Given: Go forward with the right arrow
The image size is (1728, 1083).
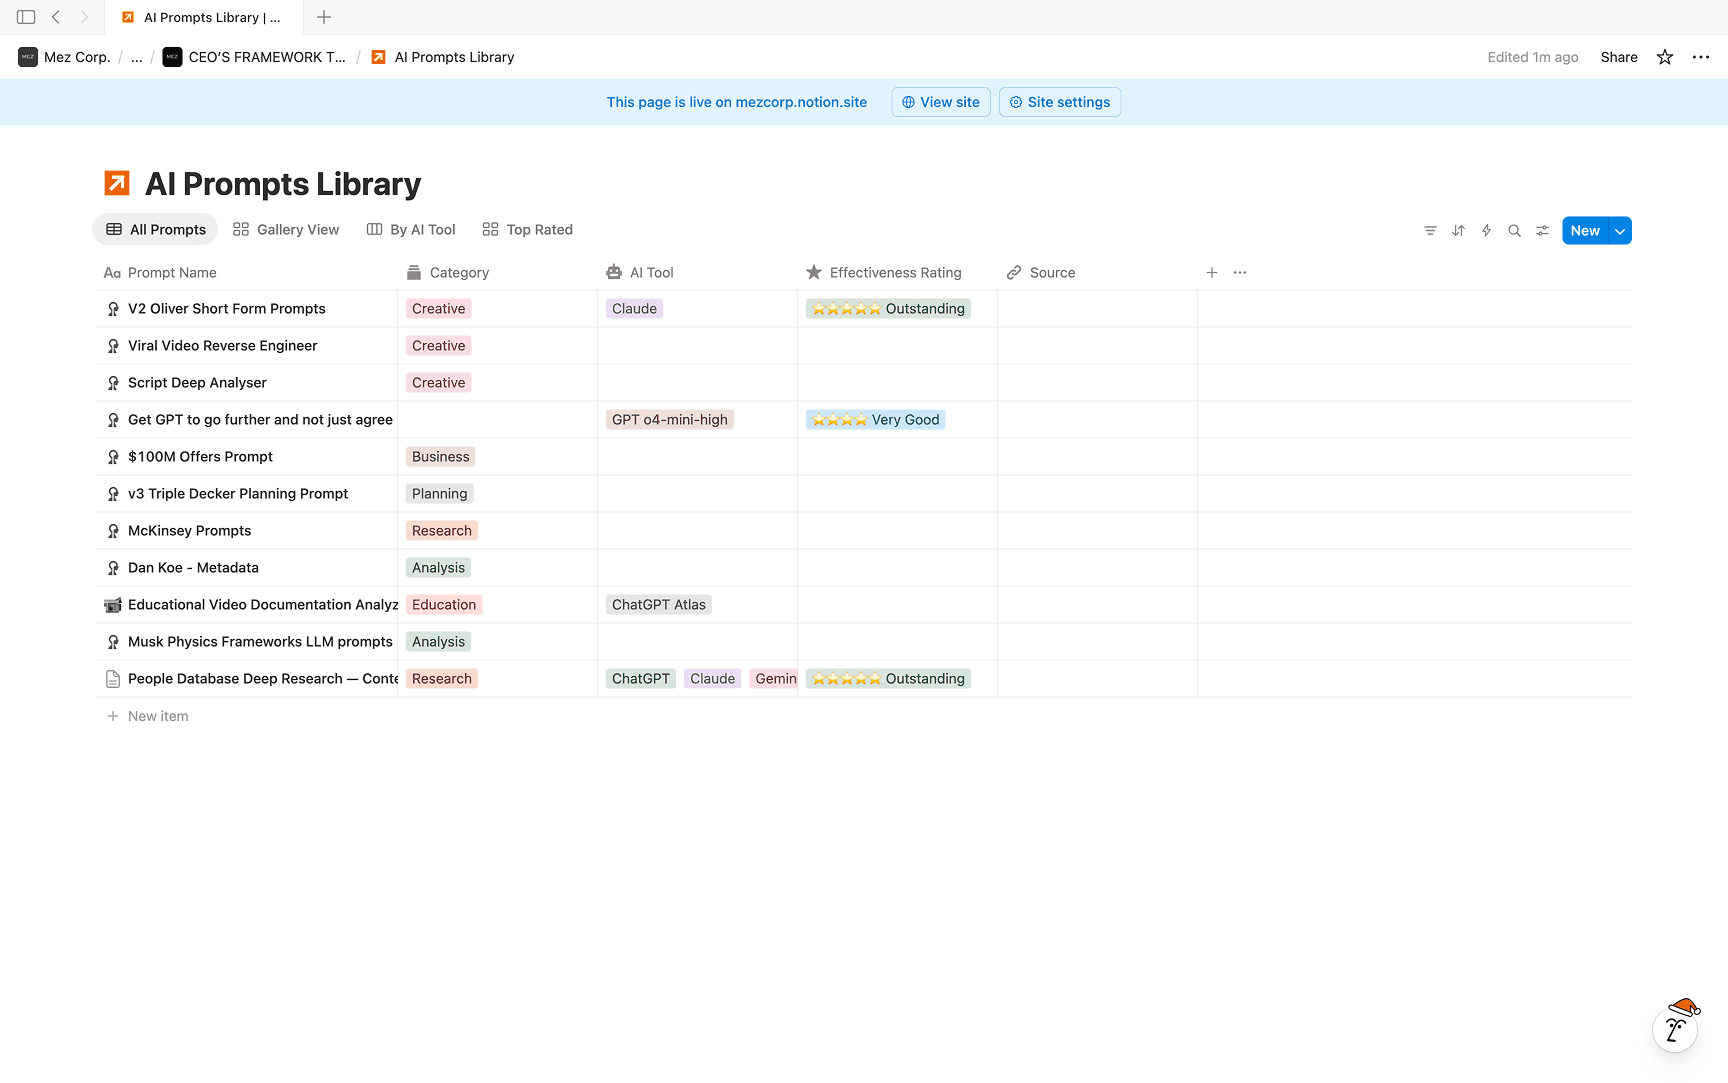Looking at the screenshot, I should 84,17.
